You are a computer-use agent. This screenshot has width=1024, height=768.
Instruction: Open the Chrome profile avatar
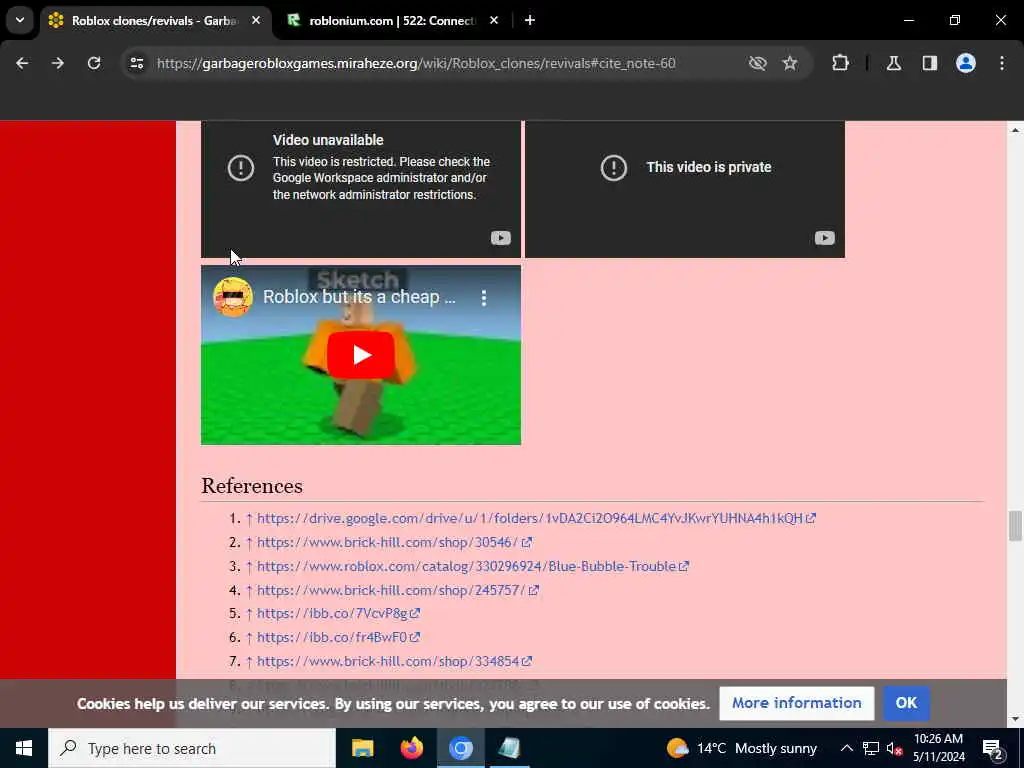966,63
